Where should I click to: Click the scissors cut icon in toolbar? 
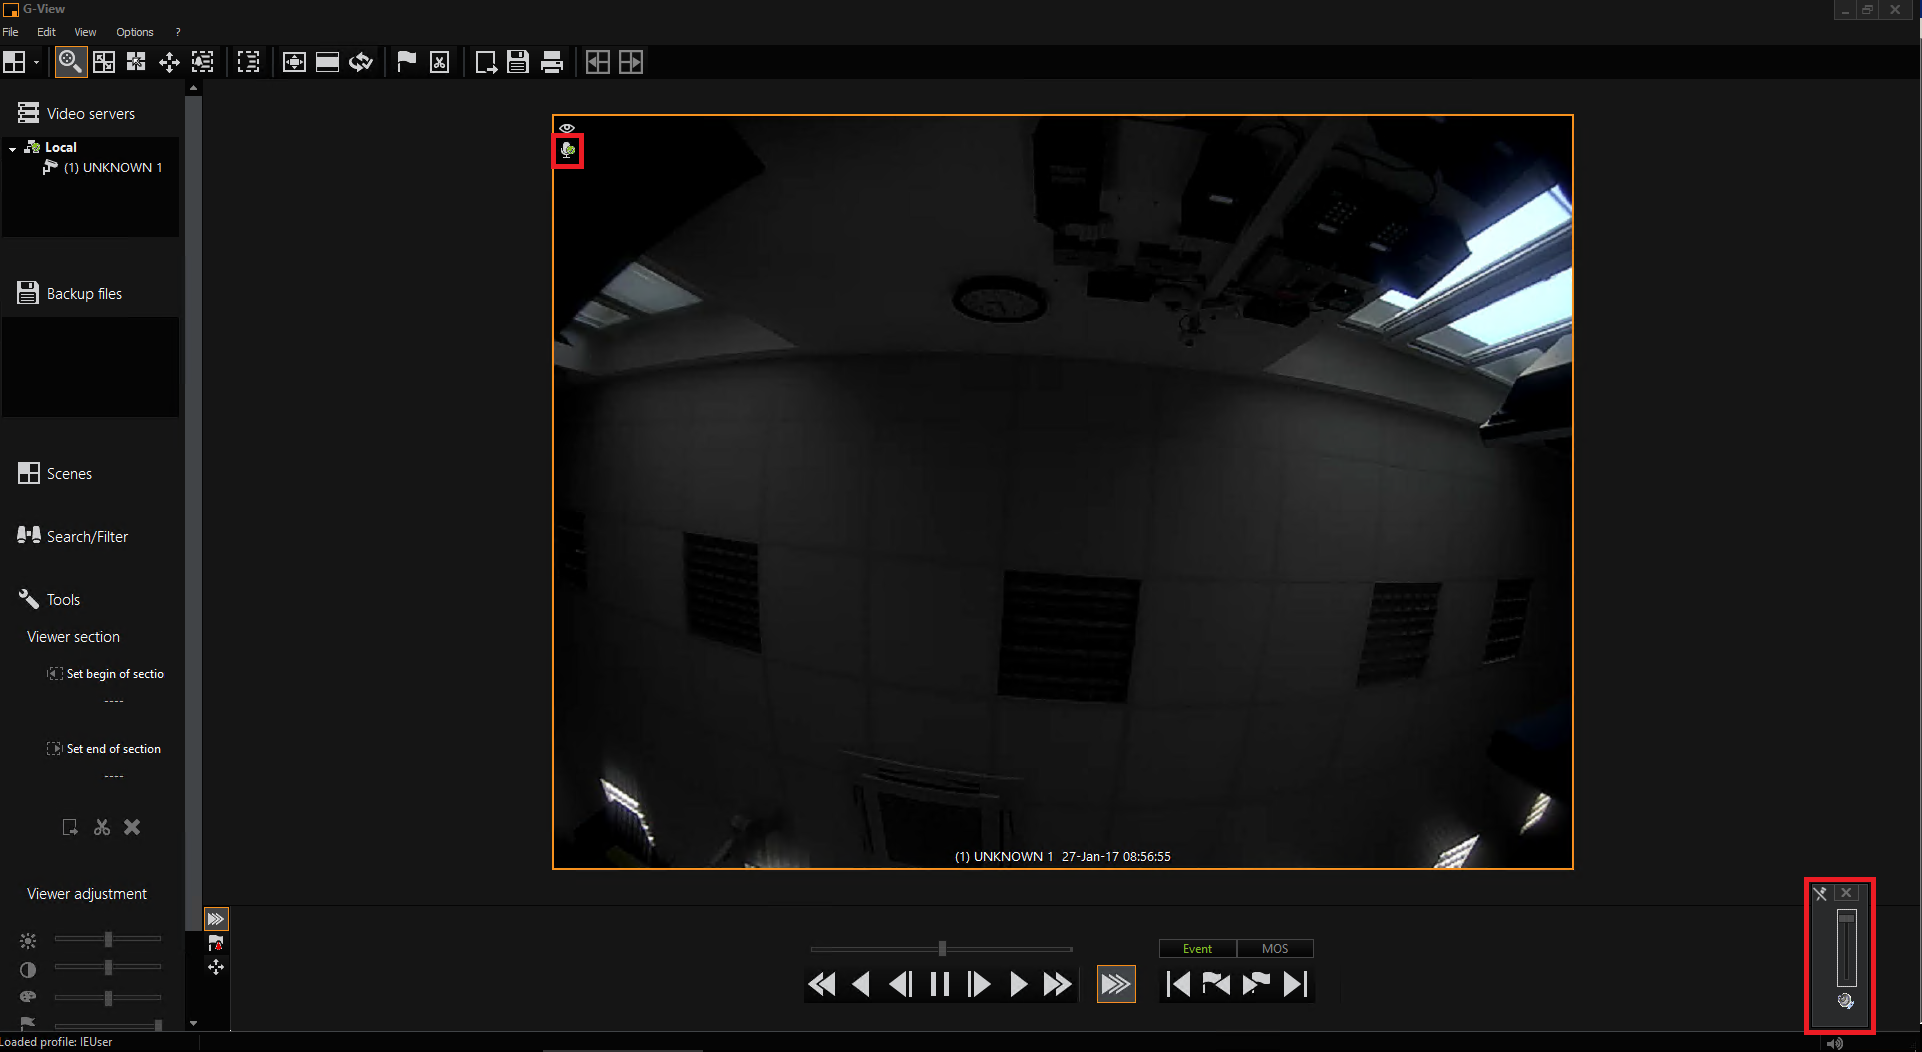point(439,62)
